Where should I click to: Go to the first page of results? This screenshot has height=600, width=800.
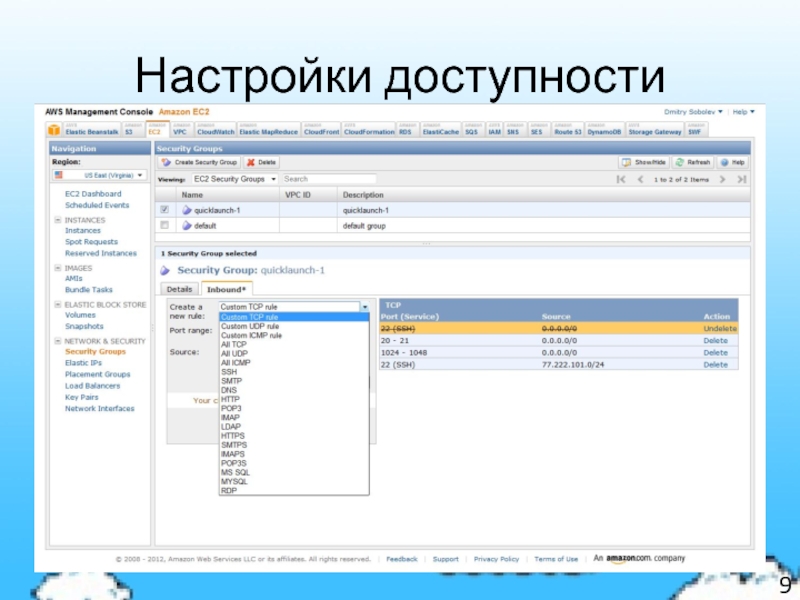(621, 179)
